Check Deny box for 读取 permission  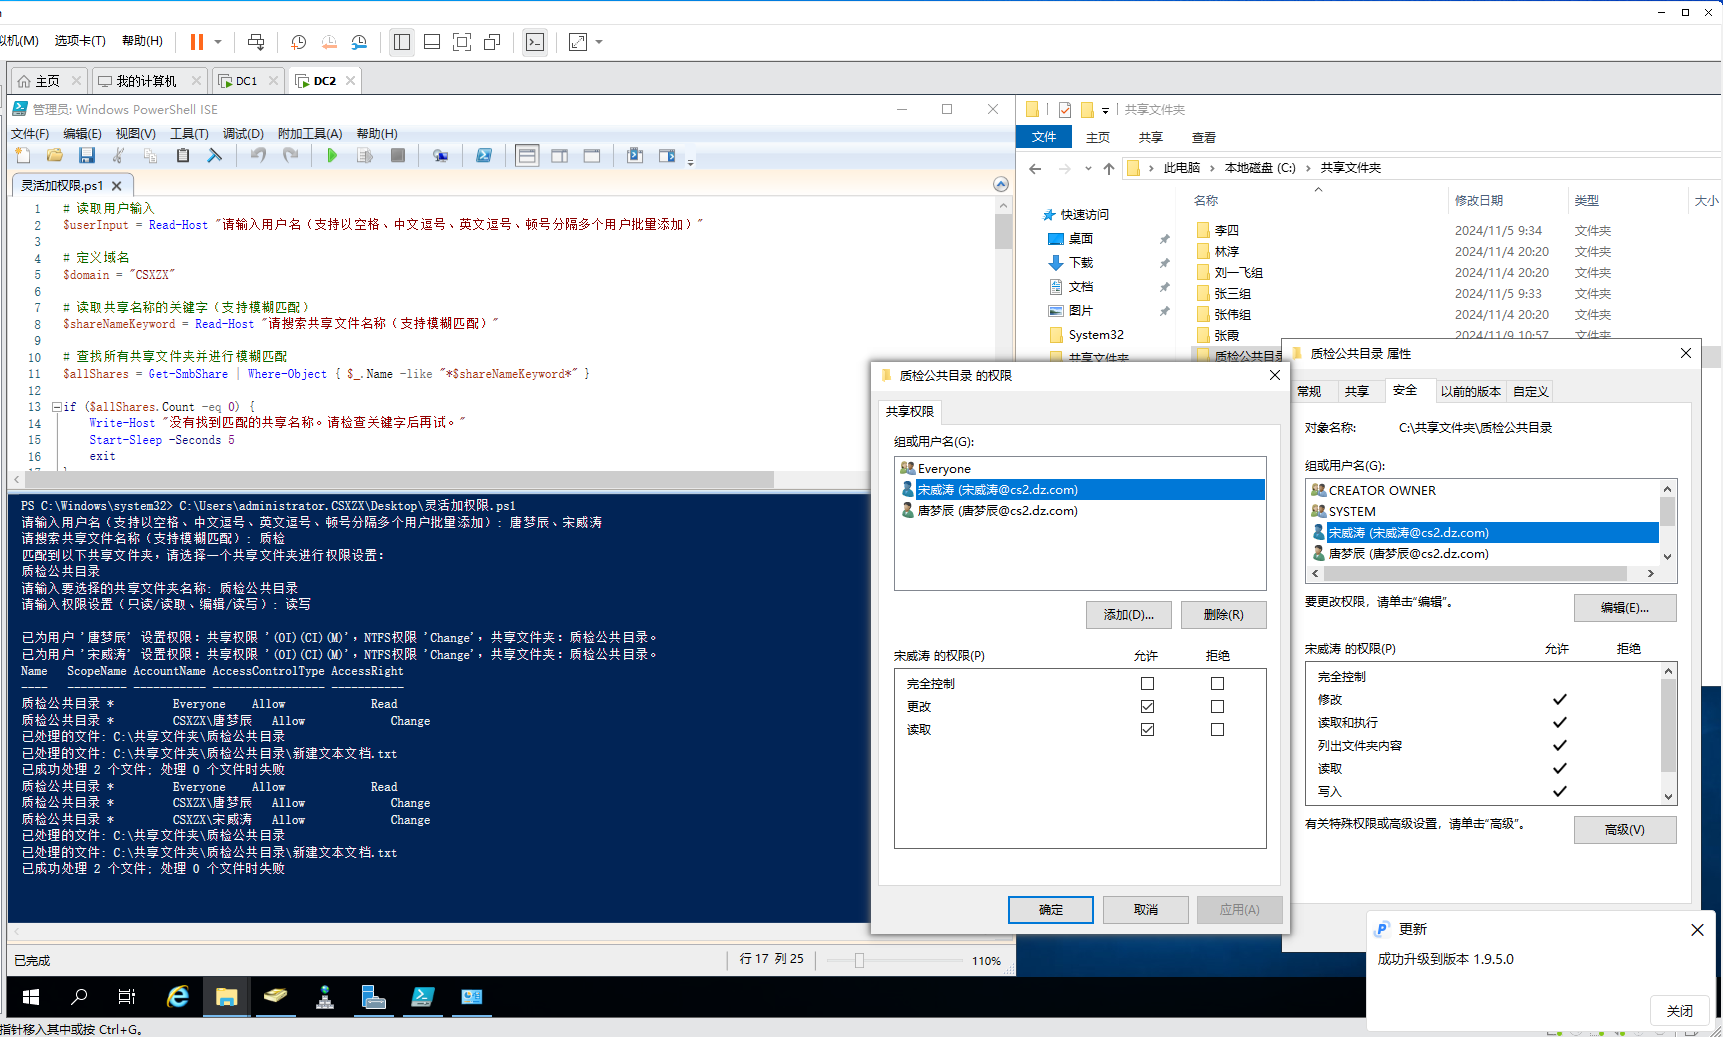point(1217,730)
